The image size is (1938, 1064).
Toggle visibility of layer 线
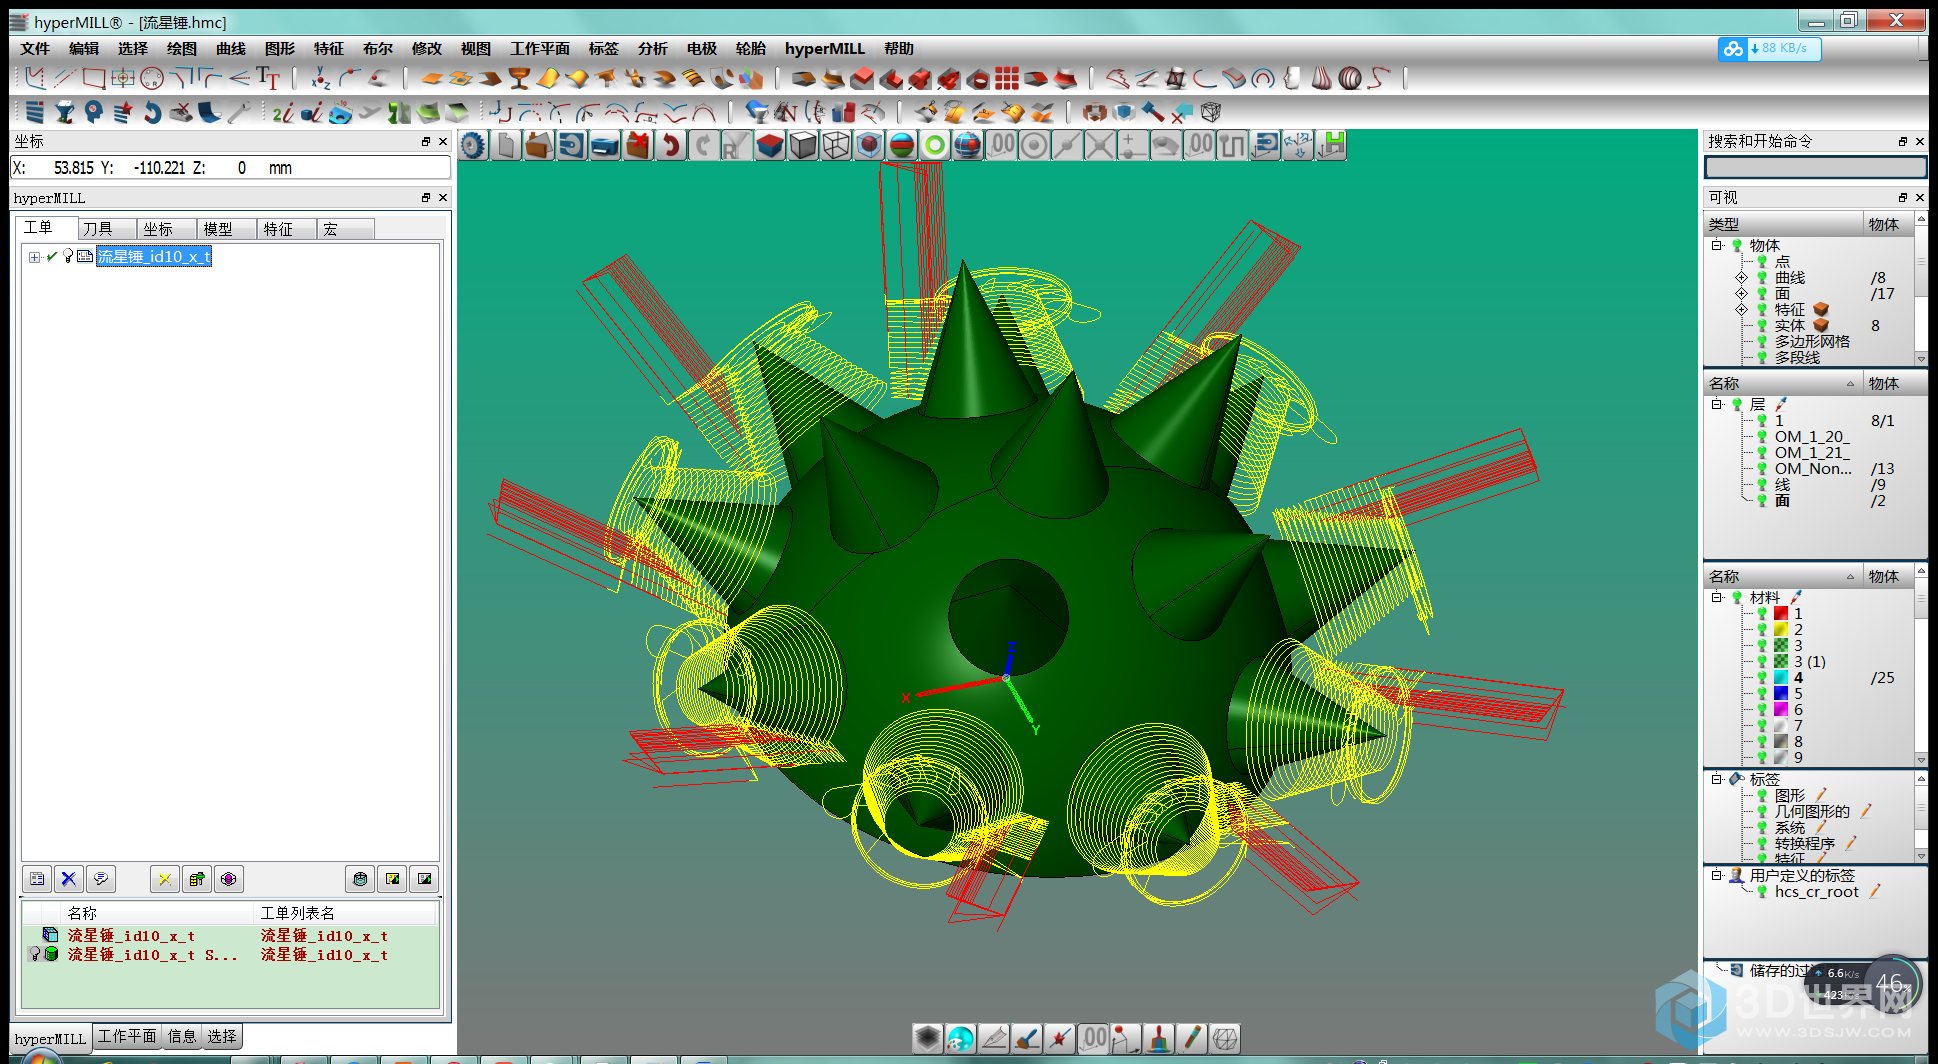1762,485
